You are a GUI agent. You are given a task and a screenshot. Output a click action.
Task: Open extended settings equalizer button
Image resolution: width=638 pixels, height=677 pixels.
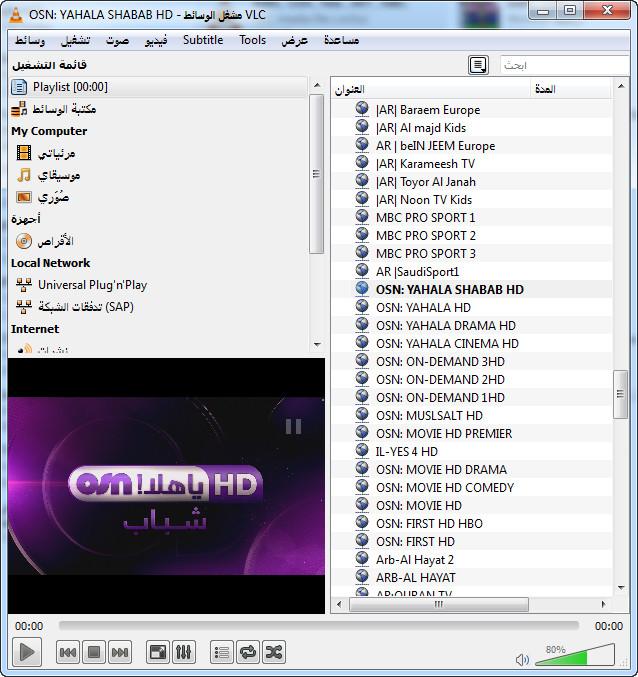[x=183, y=652]
